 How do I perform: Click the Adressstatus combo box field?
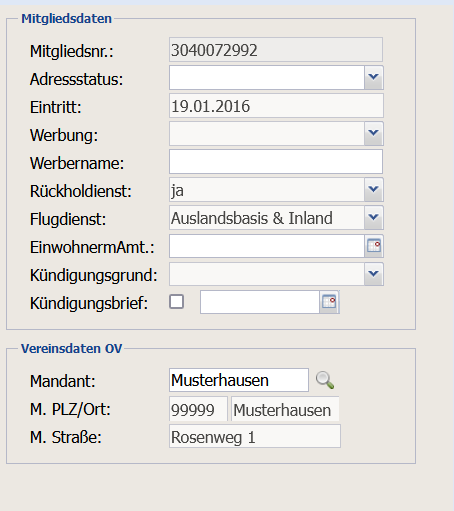pos(266,78)
